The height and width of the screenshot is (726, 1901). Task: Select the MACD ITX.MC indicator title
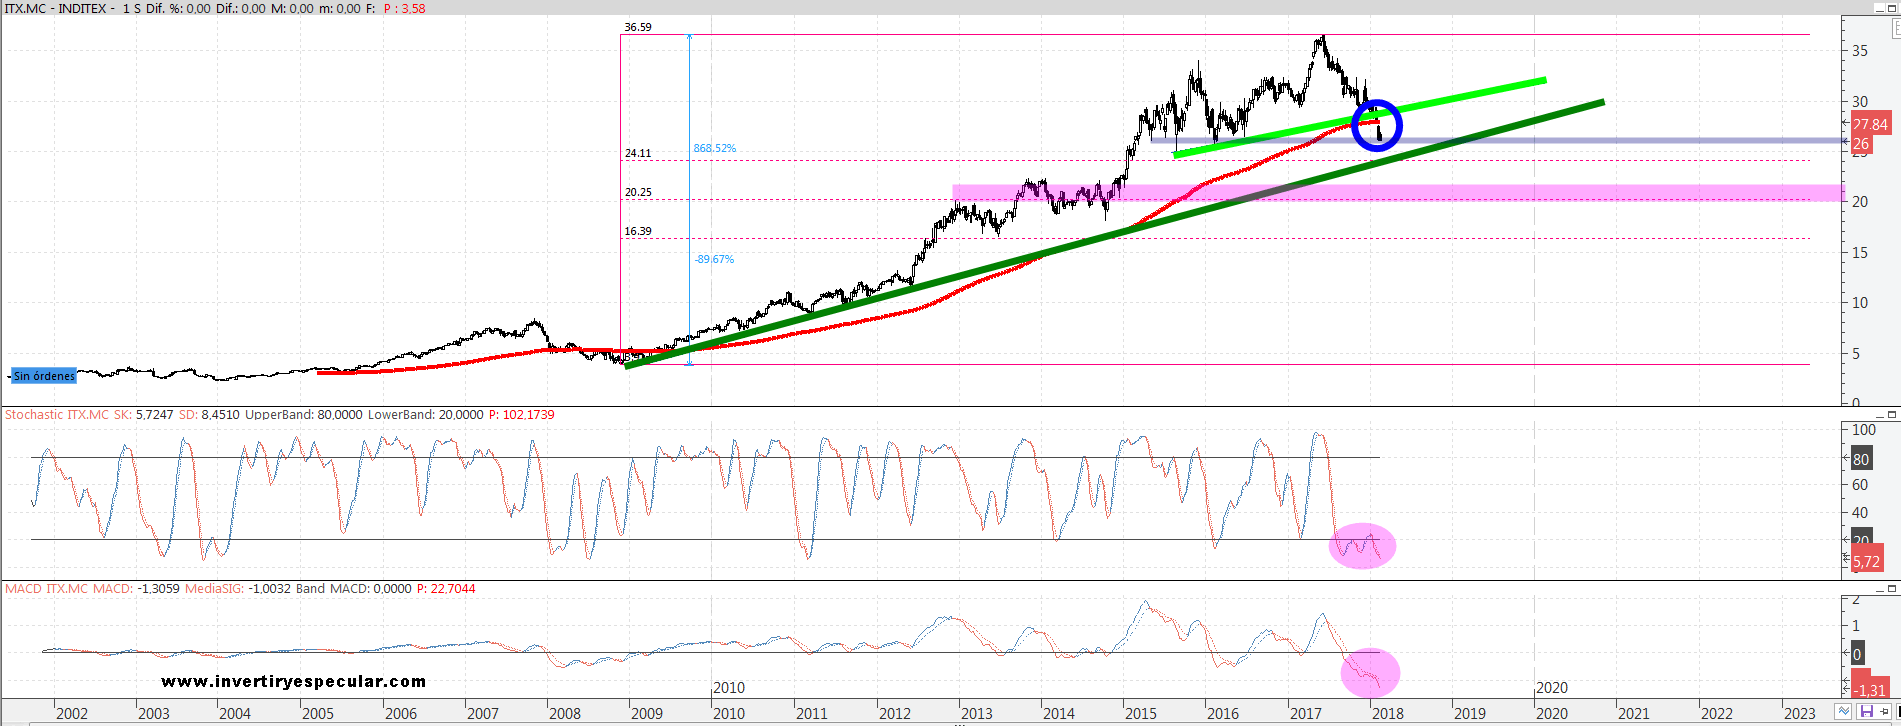point(46,588)
